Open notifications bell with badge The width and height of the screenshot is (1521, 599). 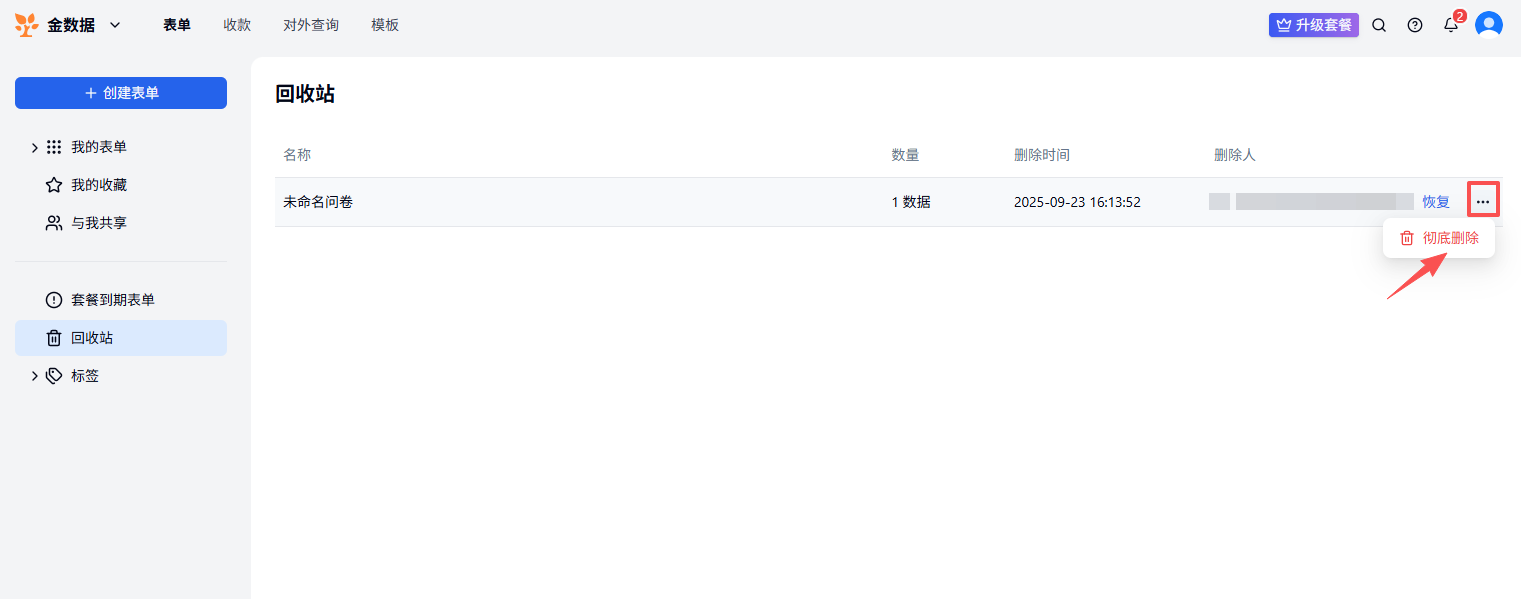pos(1451,25)
